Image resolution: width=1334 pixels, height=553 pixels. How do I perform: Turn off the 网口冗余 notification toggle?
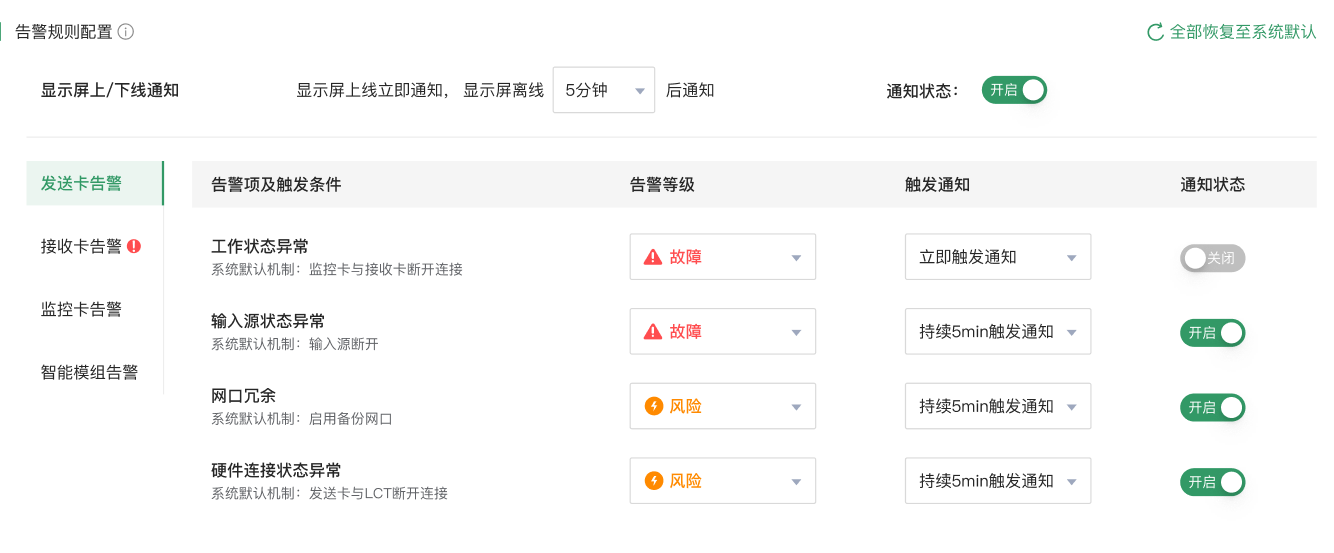pyautogui.click(x=1213, y=407)
